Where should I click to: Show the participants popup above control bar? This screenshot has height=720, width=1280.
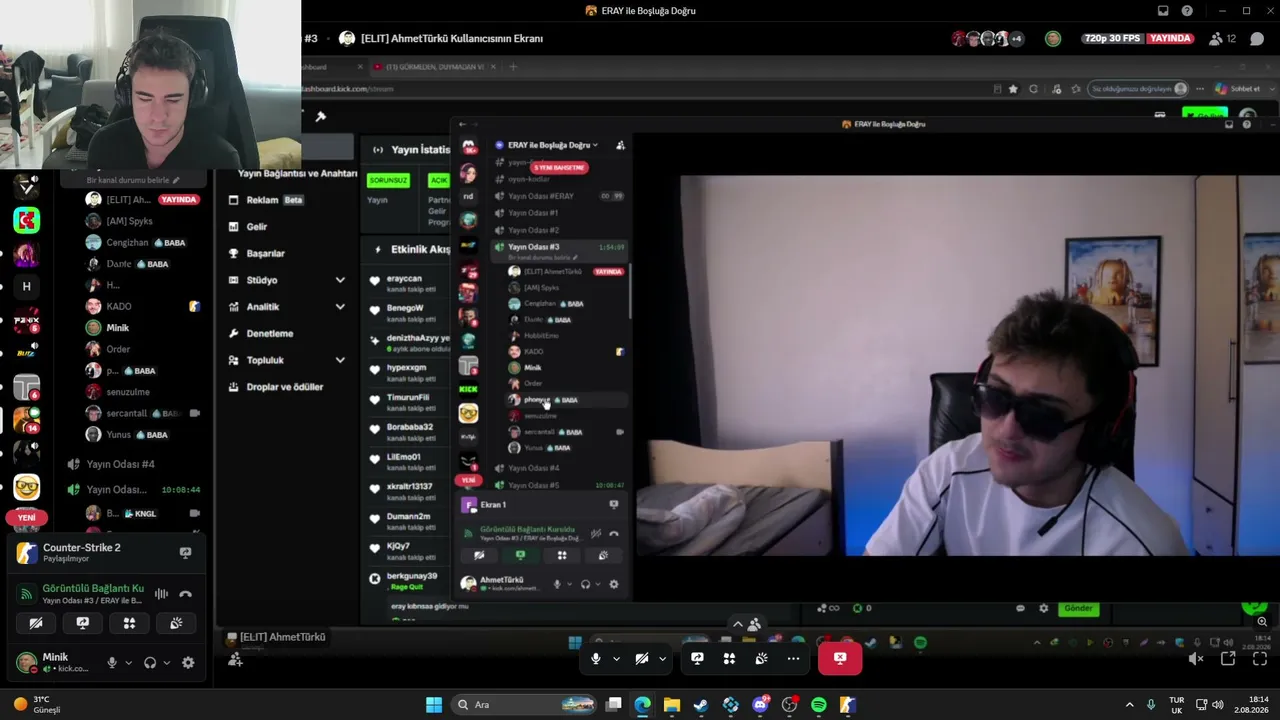pos(749,625)
